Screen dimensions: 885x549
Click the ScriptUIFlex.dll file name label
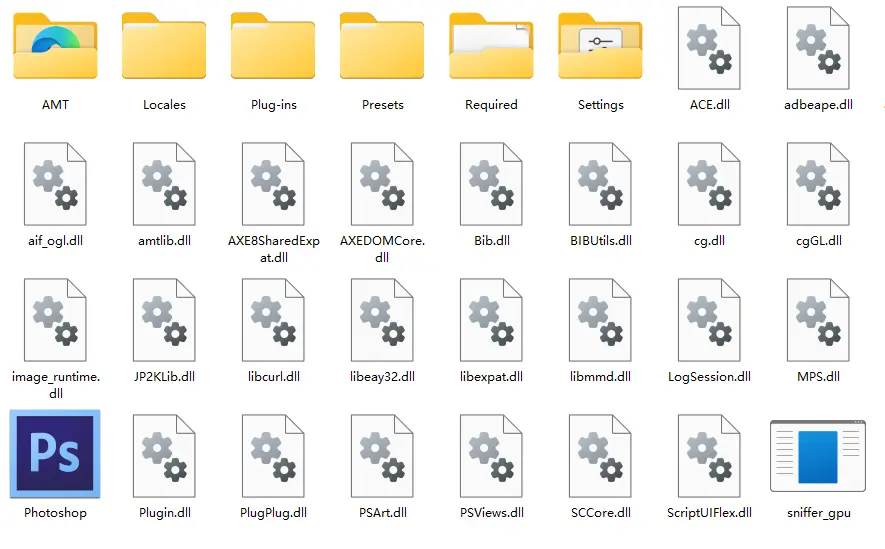(709, 513)
